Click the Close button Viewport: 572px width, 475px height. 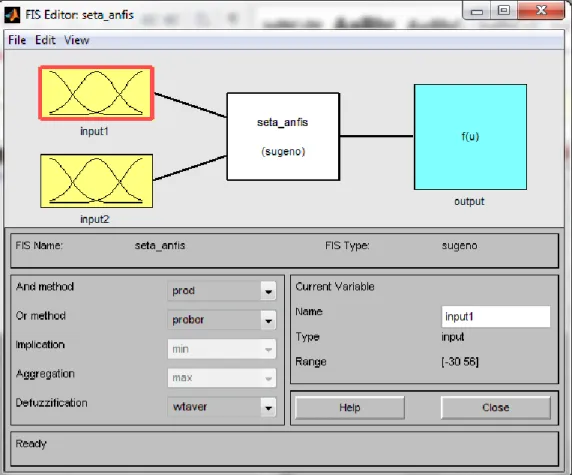point(496,408)
